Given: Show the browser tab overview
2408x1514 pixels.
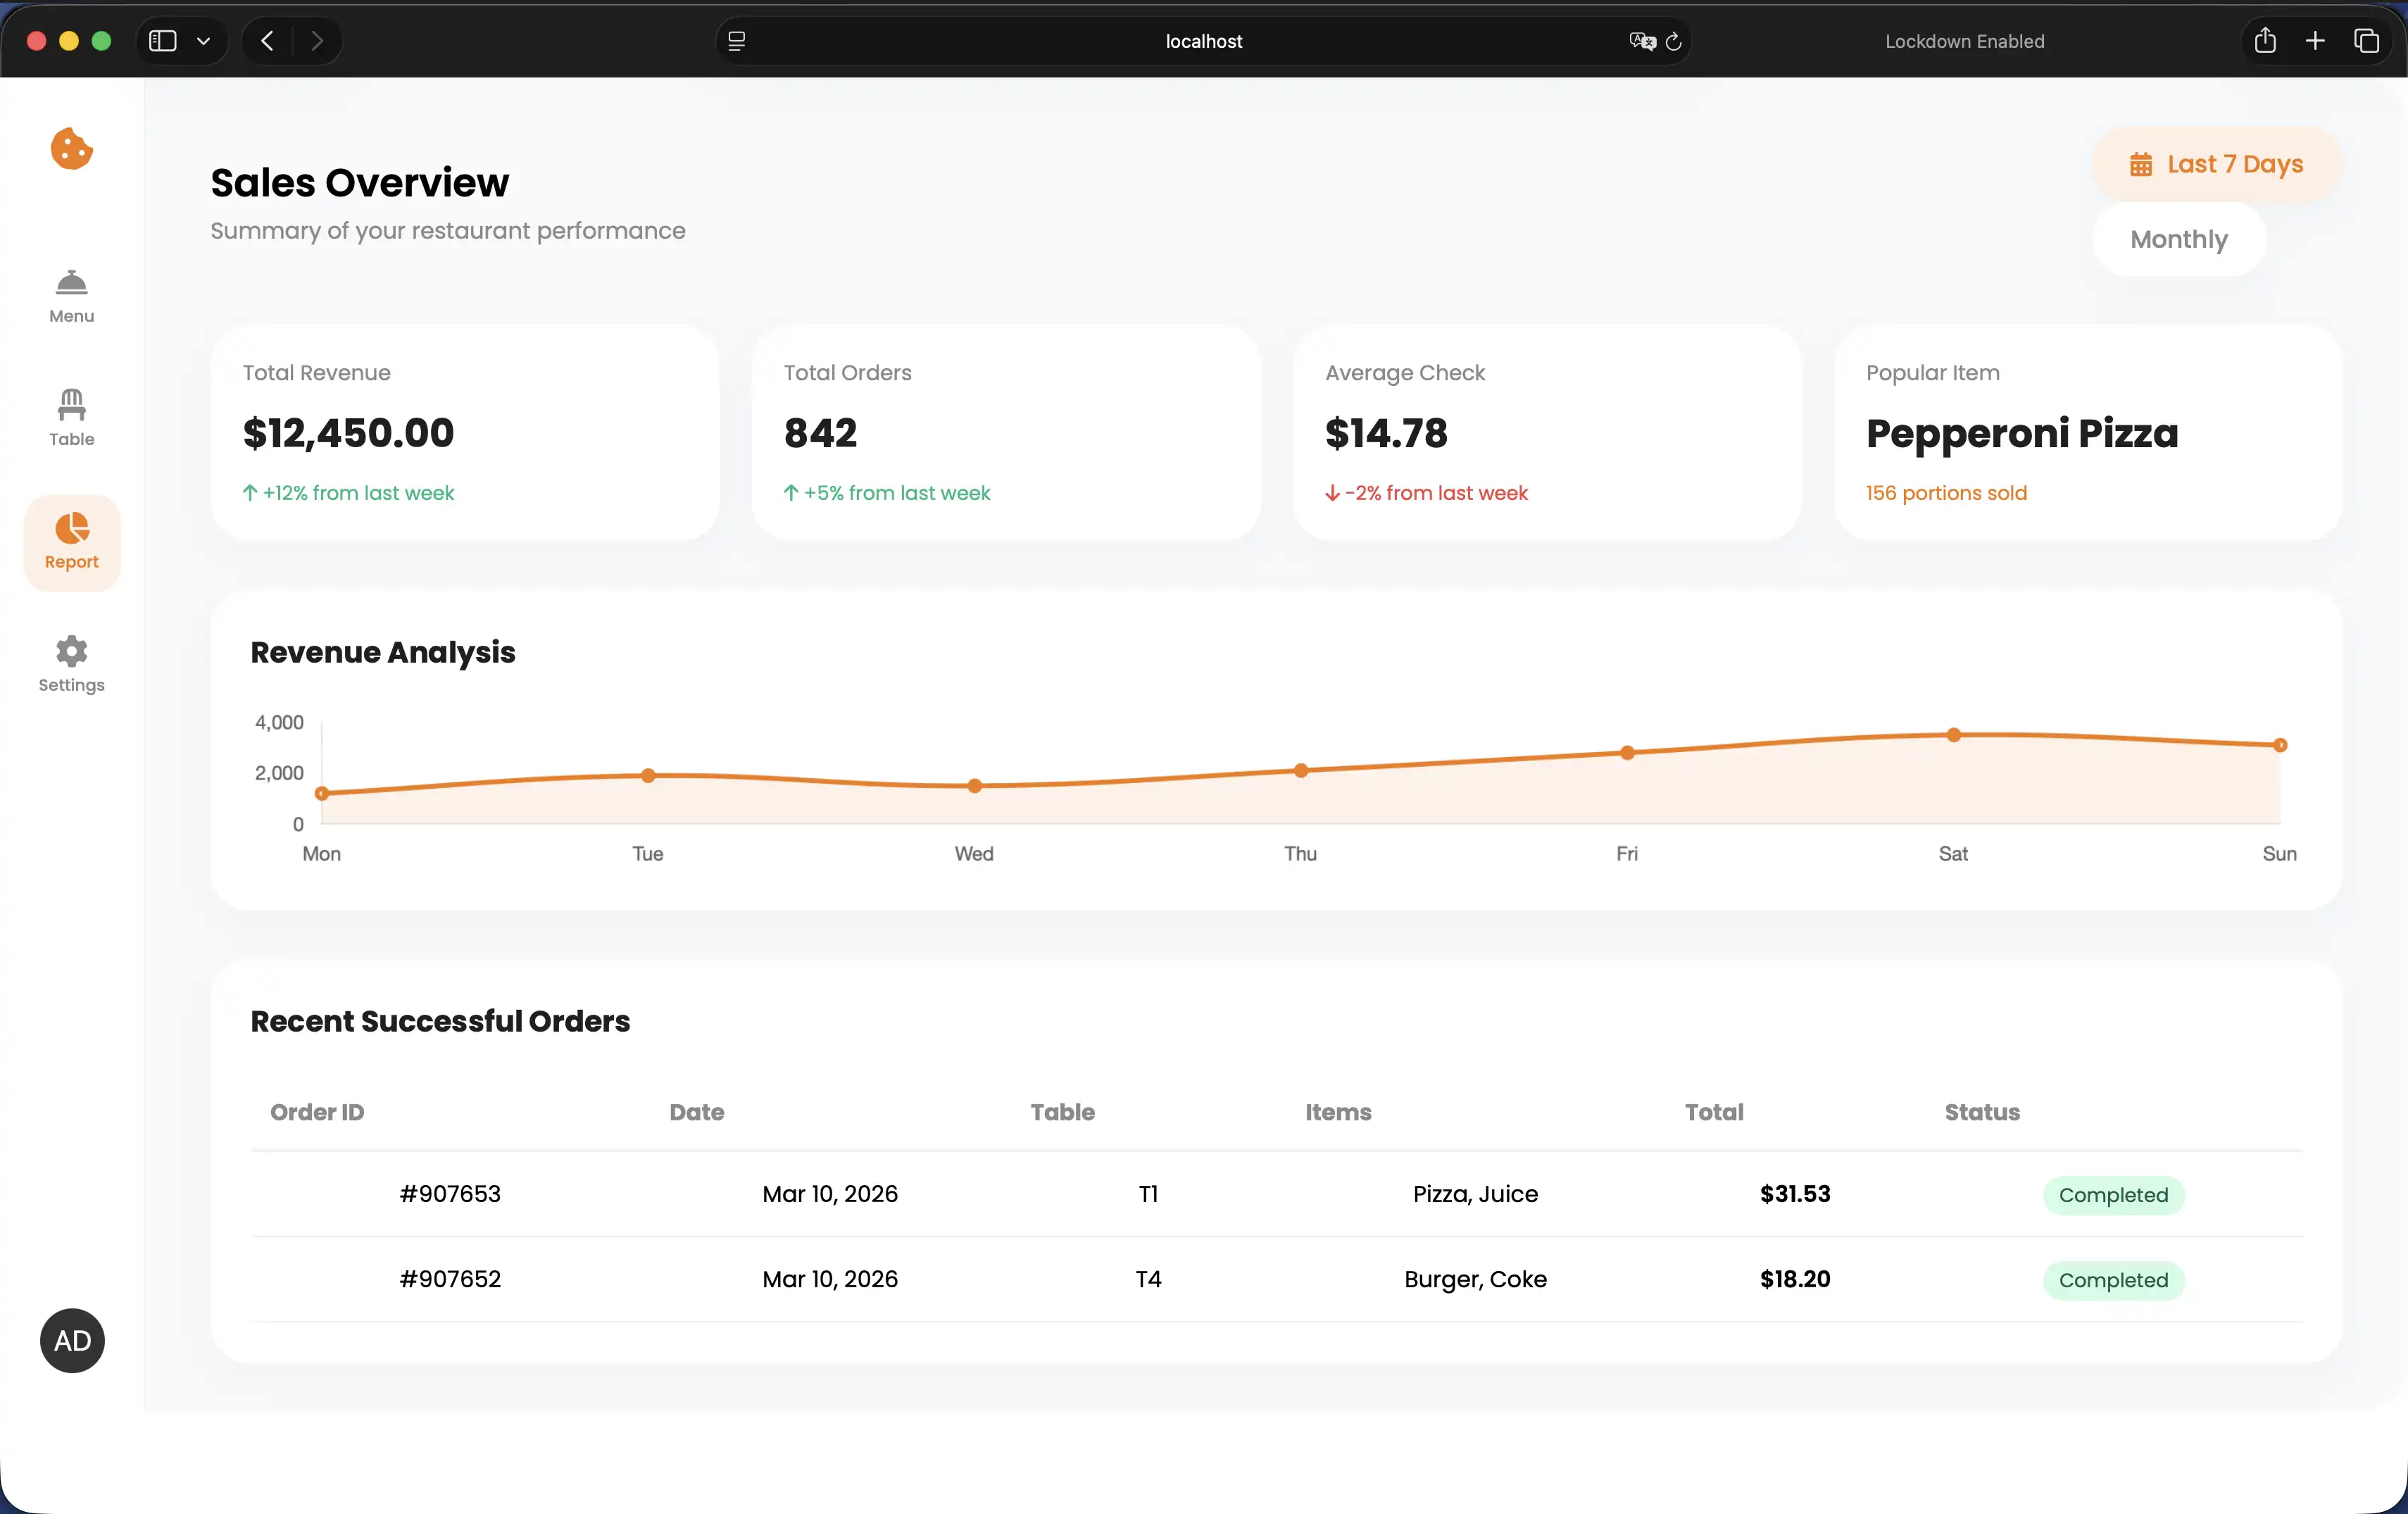Looking at the screenshot, I should (x=2365, y=41).
